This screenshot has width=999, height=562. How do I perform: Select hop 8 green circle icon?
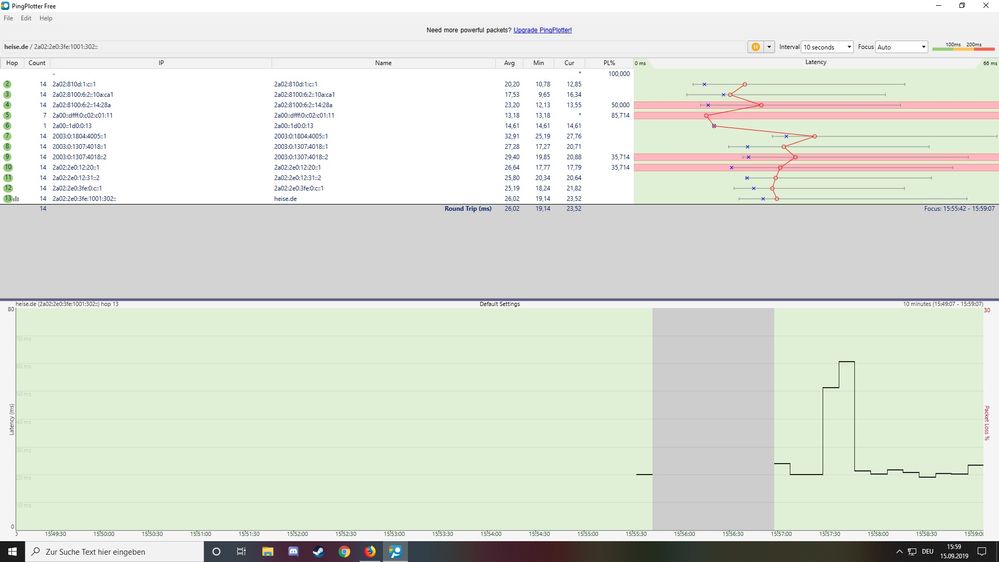[x=7, y=147]
